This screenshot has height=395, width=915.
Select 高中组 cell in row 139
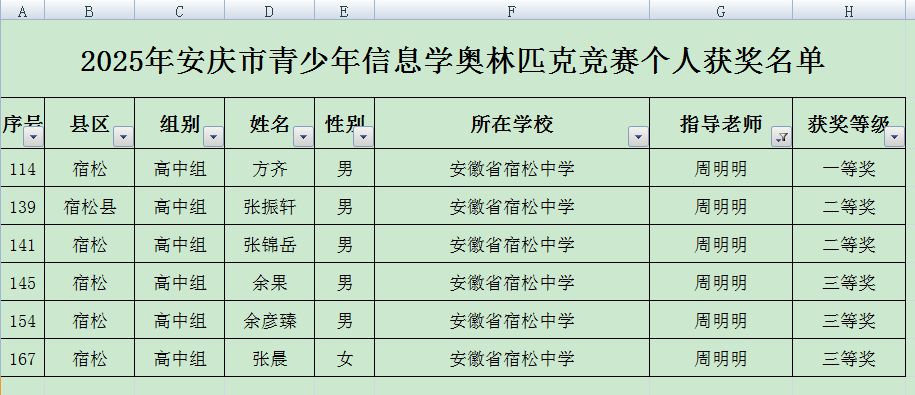[x=179, y=206]
